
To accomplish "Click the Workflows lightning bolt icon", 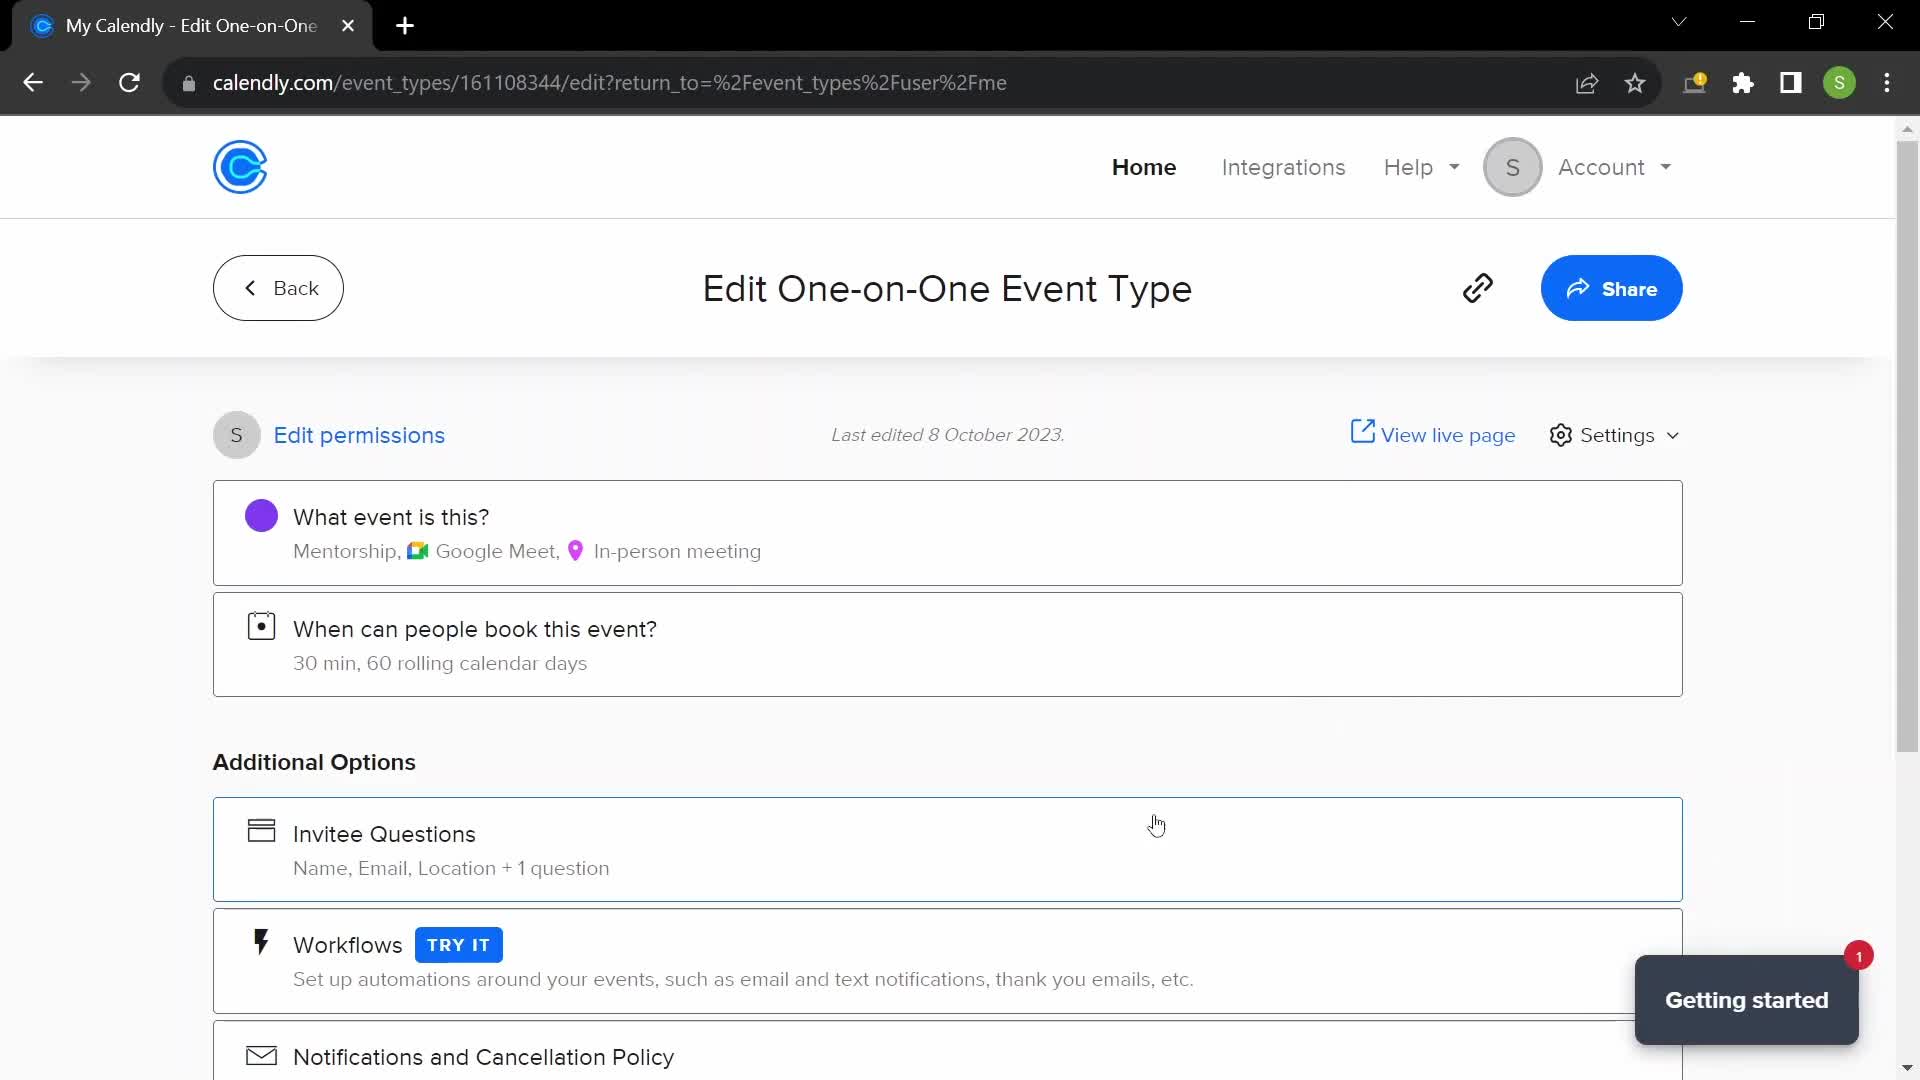I will point(261,944).
